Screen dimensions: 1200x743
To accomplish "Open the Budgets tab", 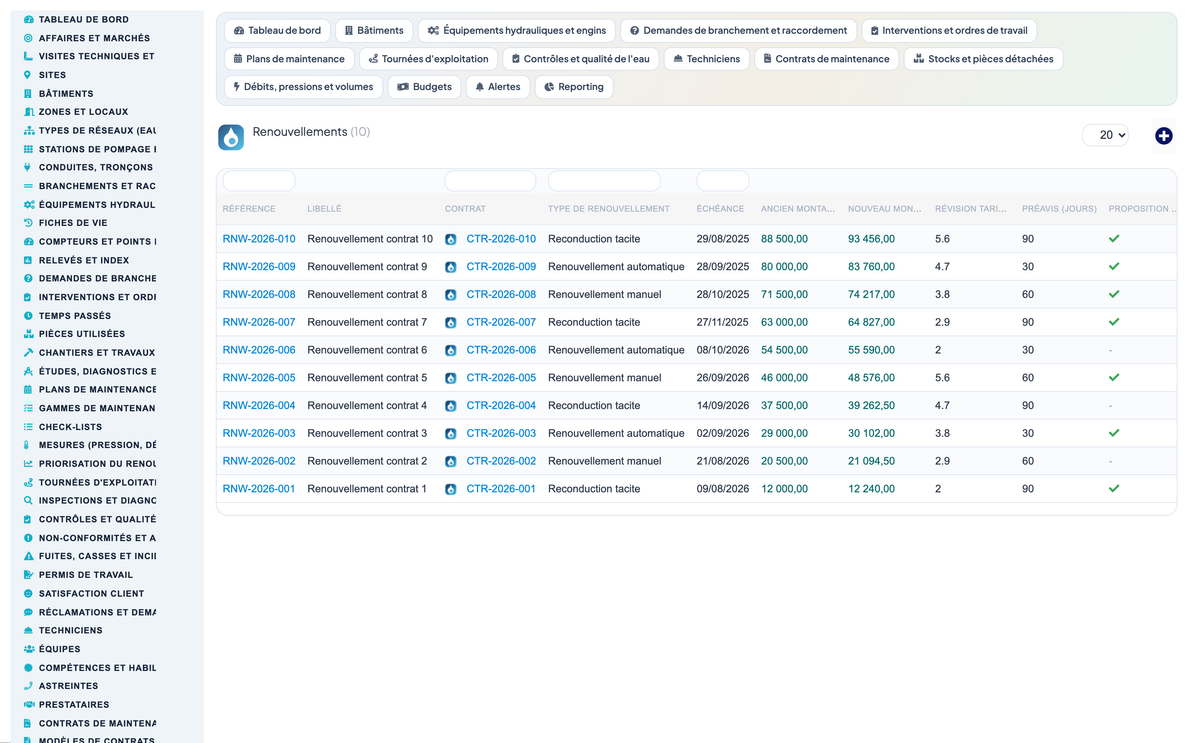I will coord(424,87).
